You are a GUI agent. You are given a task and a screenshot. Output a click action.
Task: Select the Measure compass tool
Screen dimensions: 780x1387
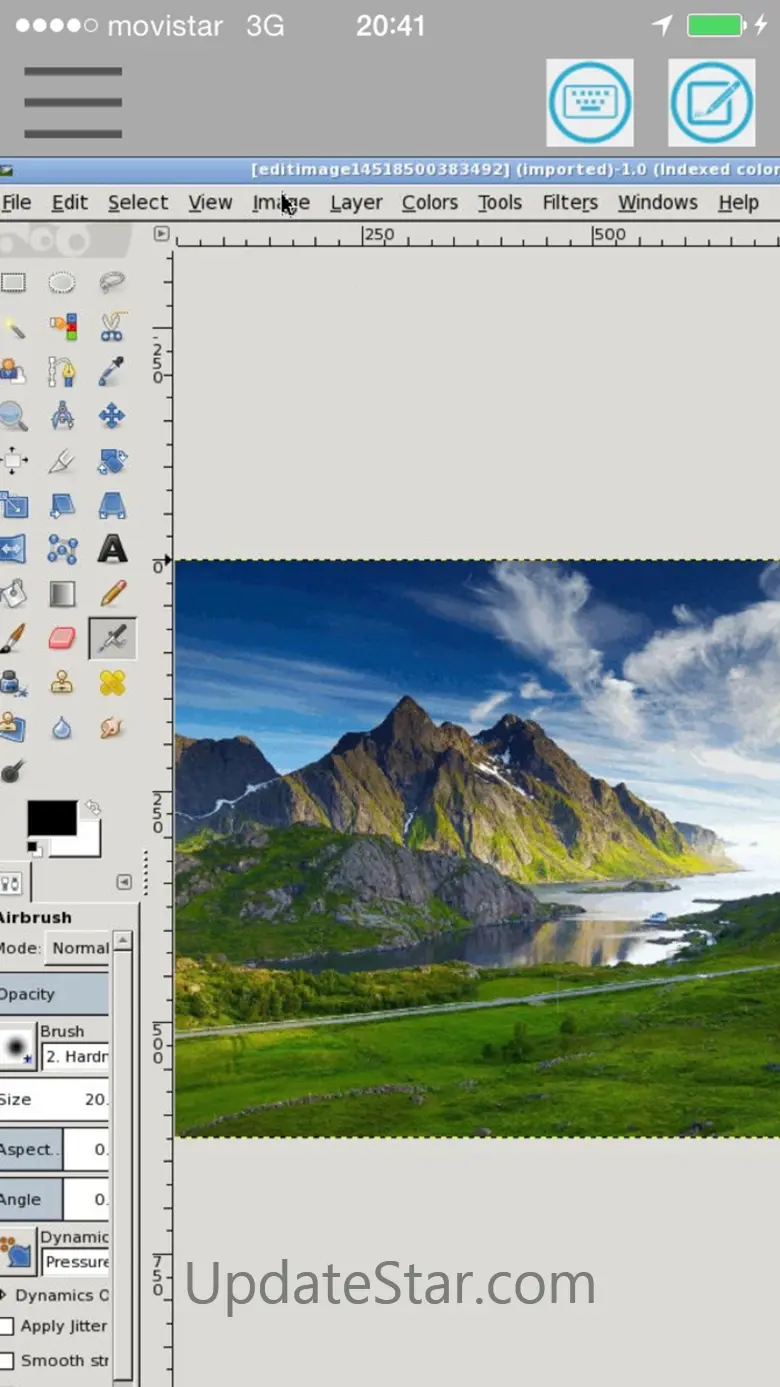pyautogui.click(x=62, y=415)
